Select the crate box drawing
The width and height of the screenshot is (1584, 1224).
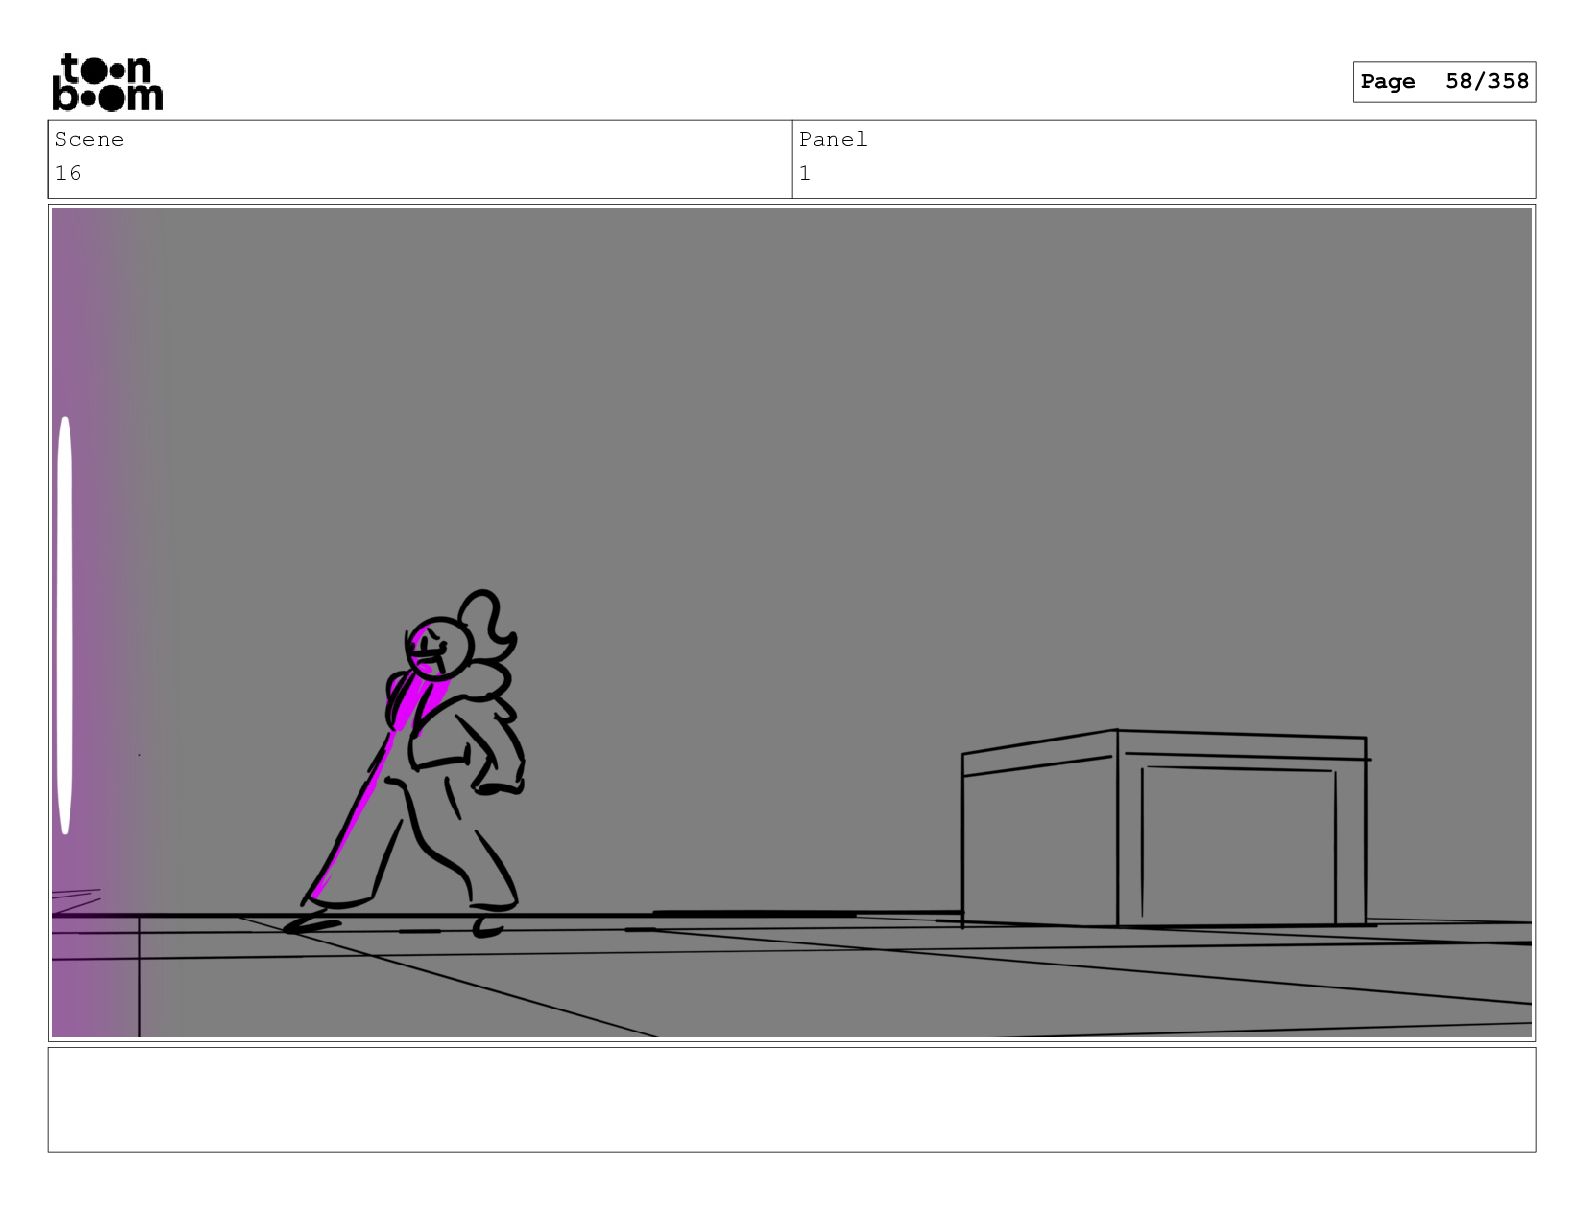(x=1164, y=828)
